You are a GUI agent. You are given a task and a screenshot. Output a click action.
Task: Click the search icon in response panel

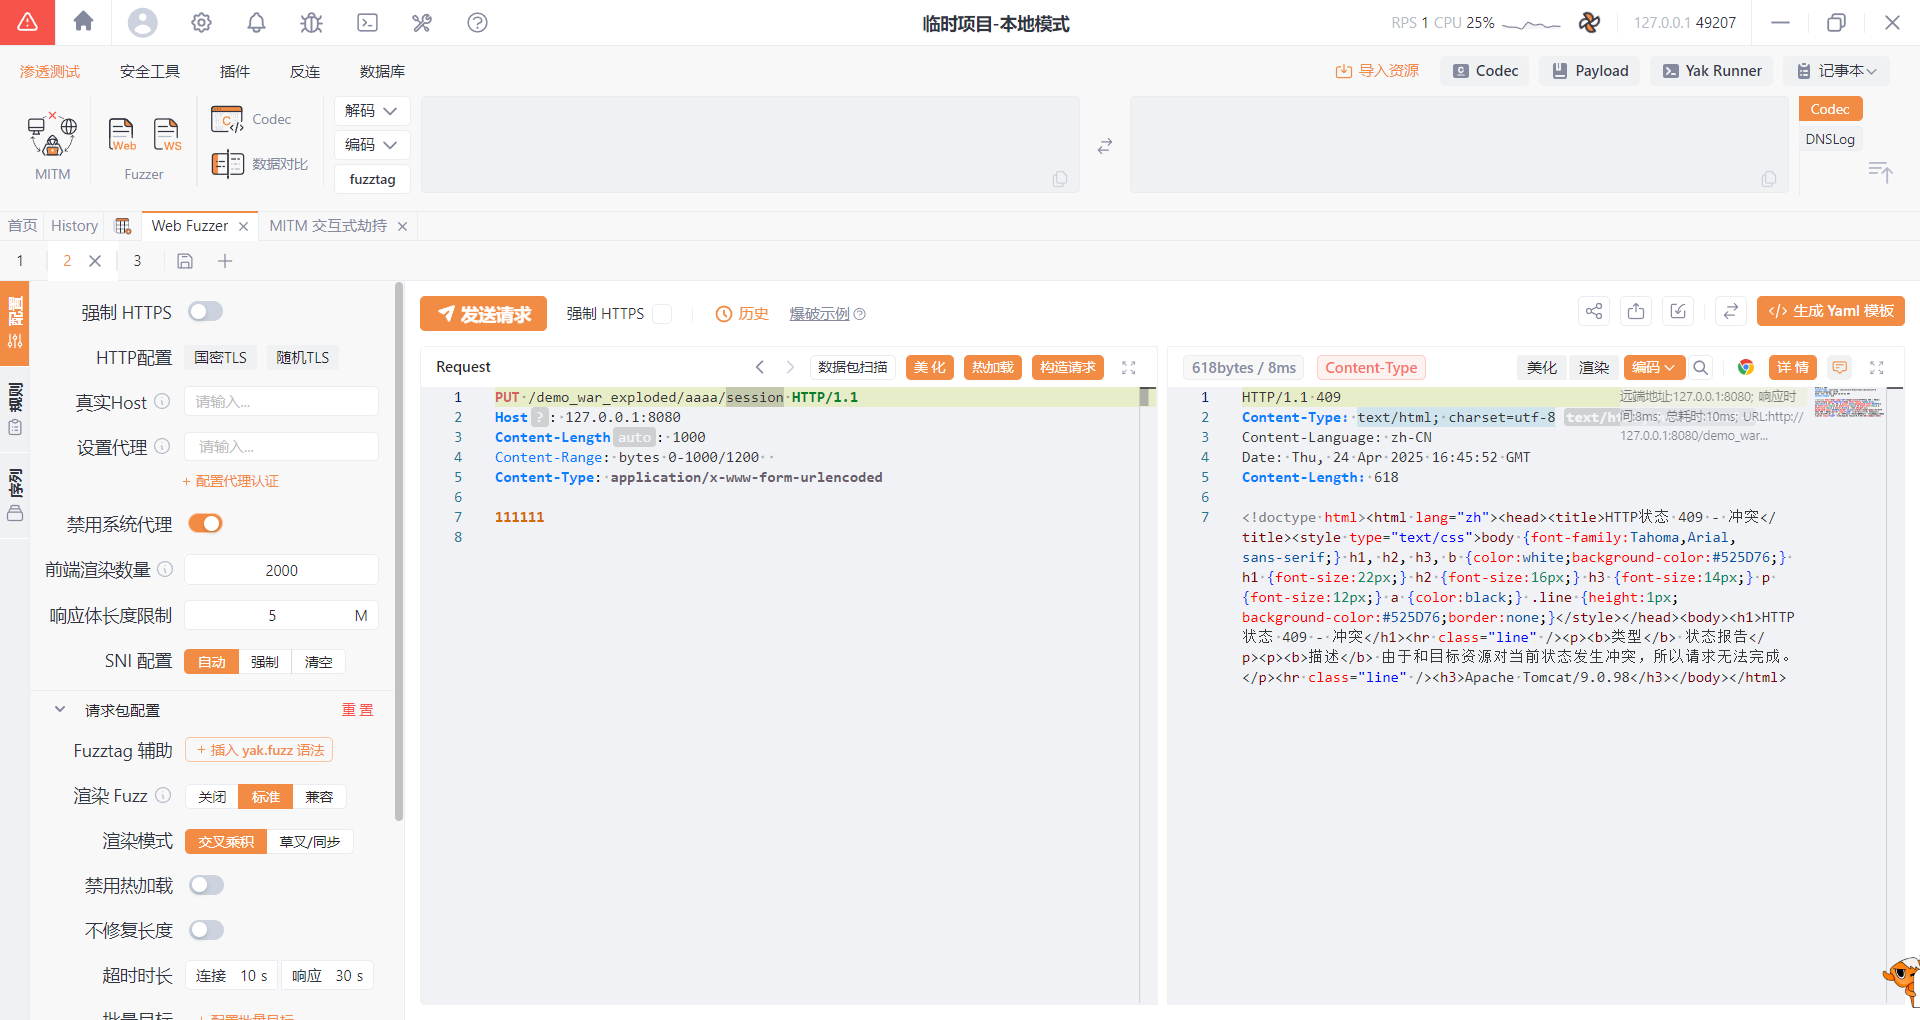[x=1701, y=367]
